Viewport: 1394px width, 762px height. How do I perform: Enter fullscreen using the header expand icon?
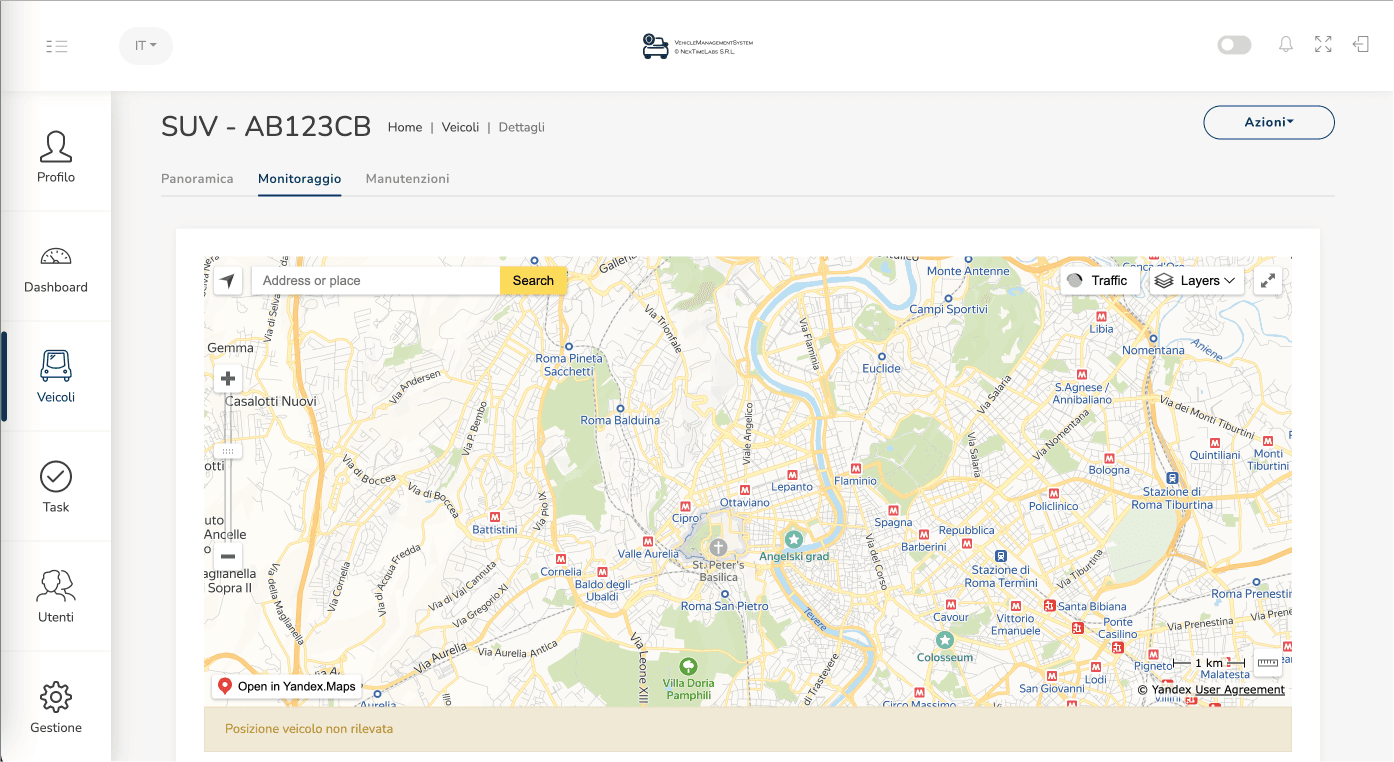1323,45
